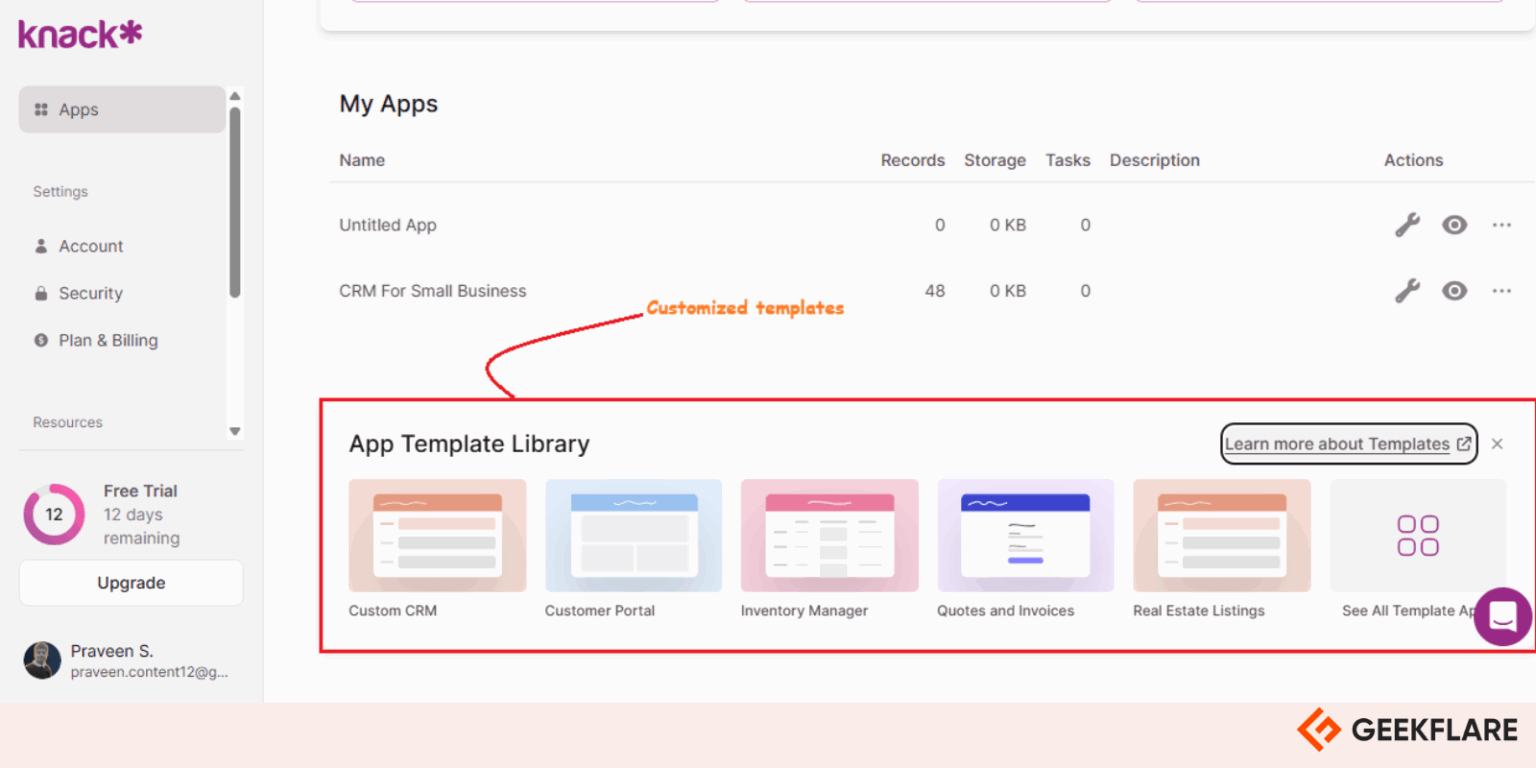Screen dimensions: 1536x768
Task: Open the chat support bubble
Action: (1502, 616)
